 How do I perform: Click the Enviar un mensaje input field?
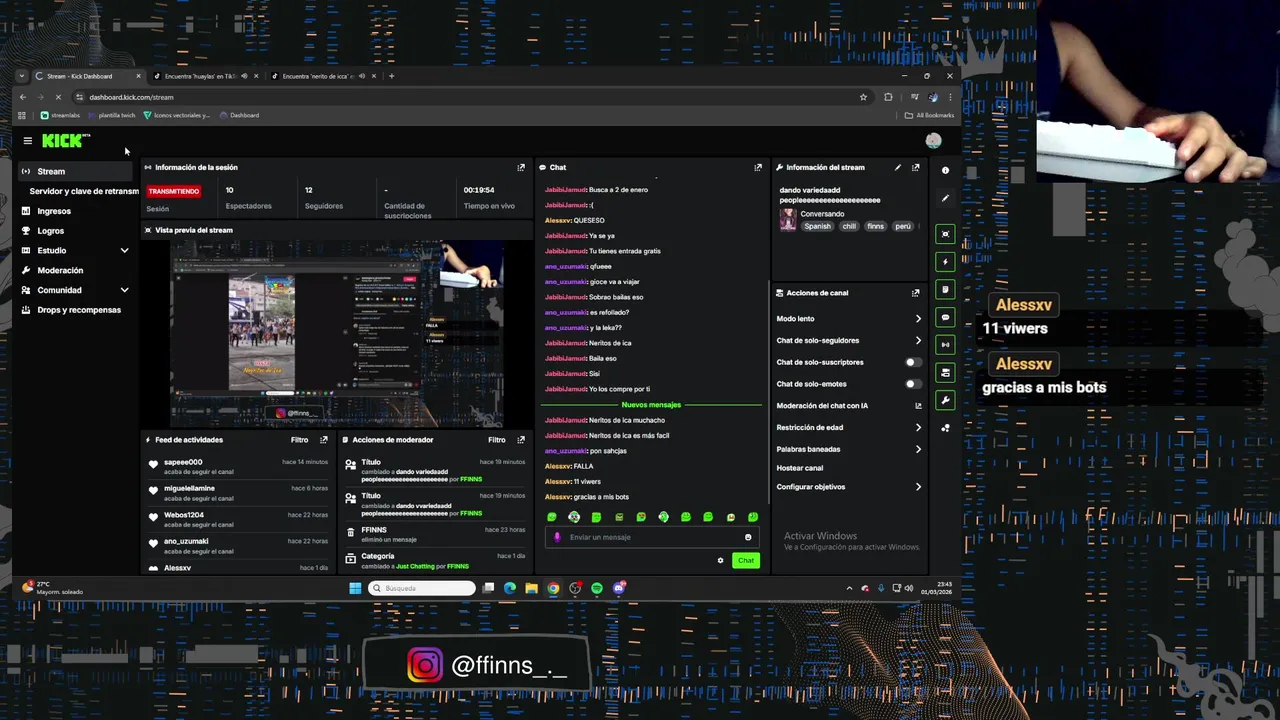coord(651,537)
